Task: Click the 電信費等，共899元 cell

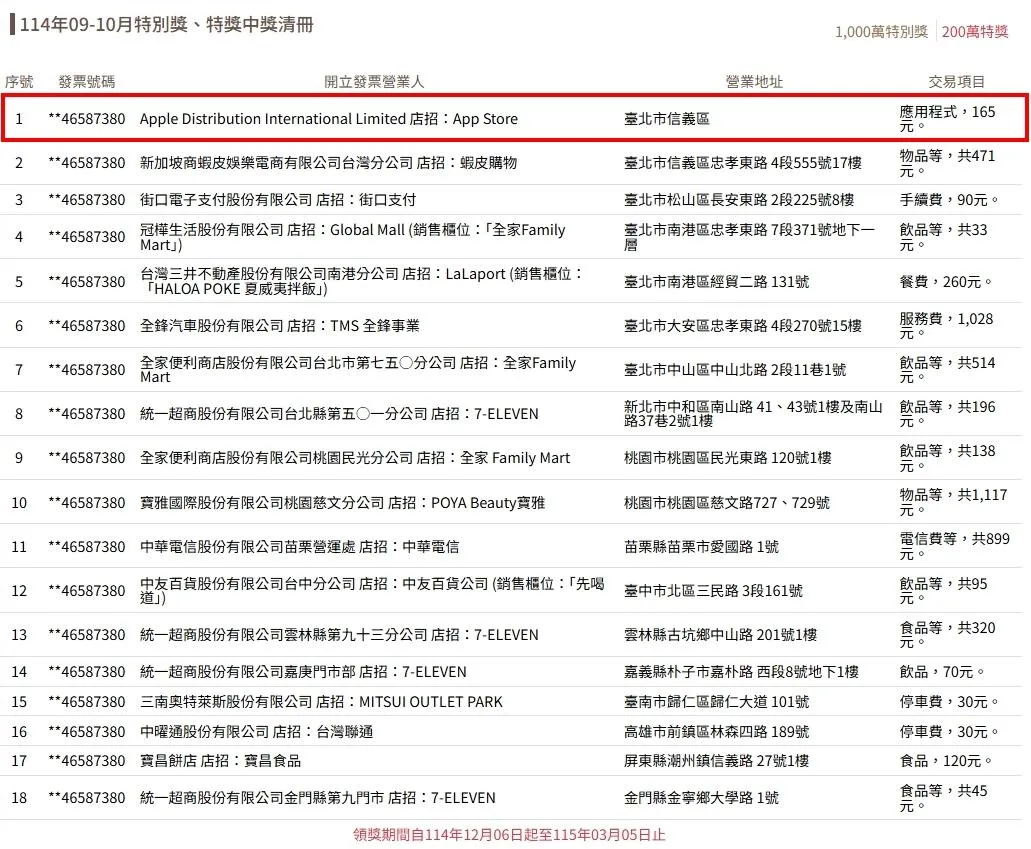Action: pos(955,546)
